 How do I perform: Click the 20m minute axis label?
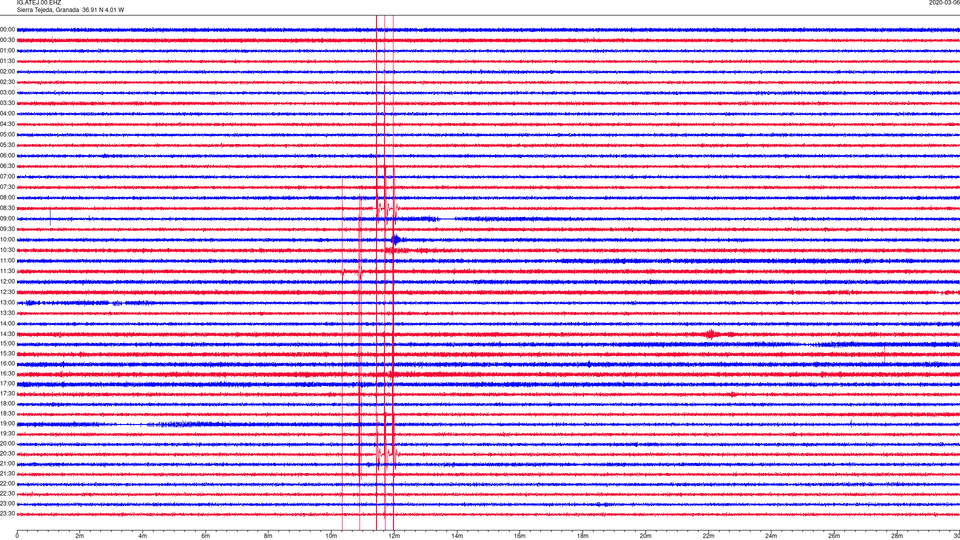pos(645,536)
